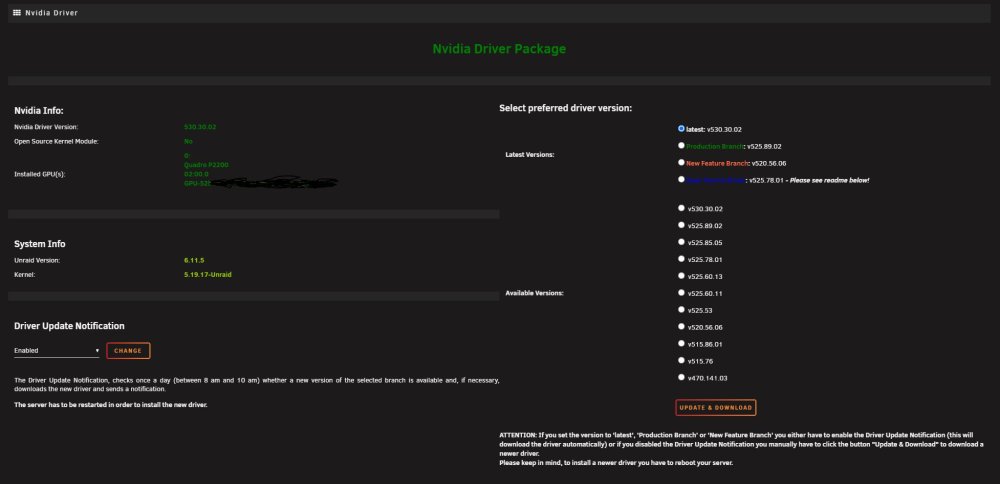The height and width of the screenshot is (484, 1000).
Task: Click the UPDATE & DOWNLOAD button
Action: tap(716, 407)
